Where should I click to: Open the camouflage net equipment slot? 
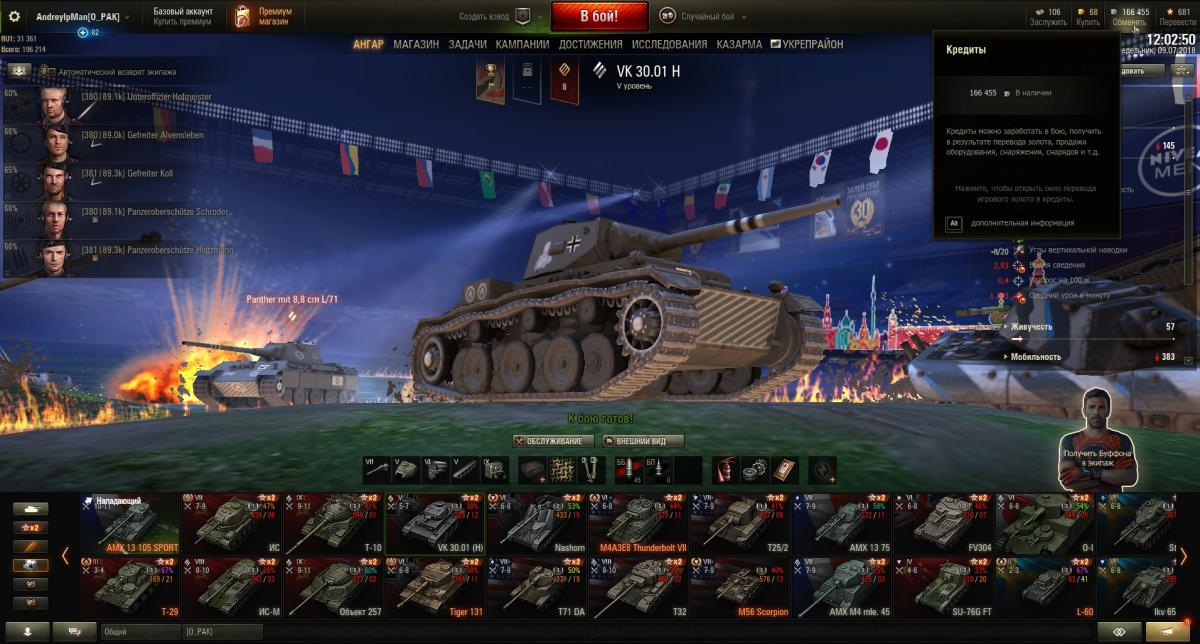click(565, 468)
